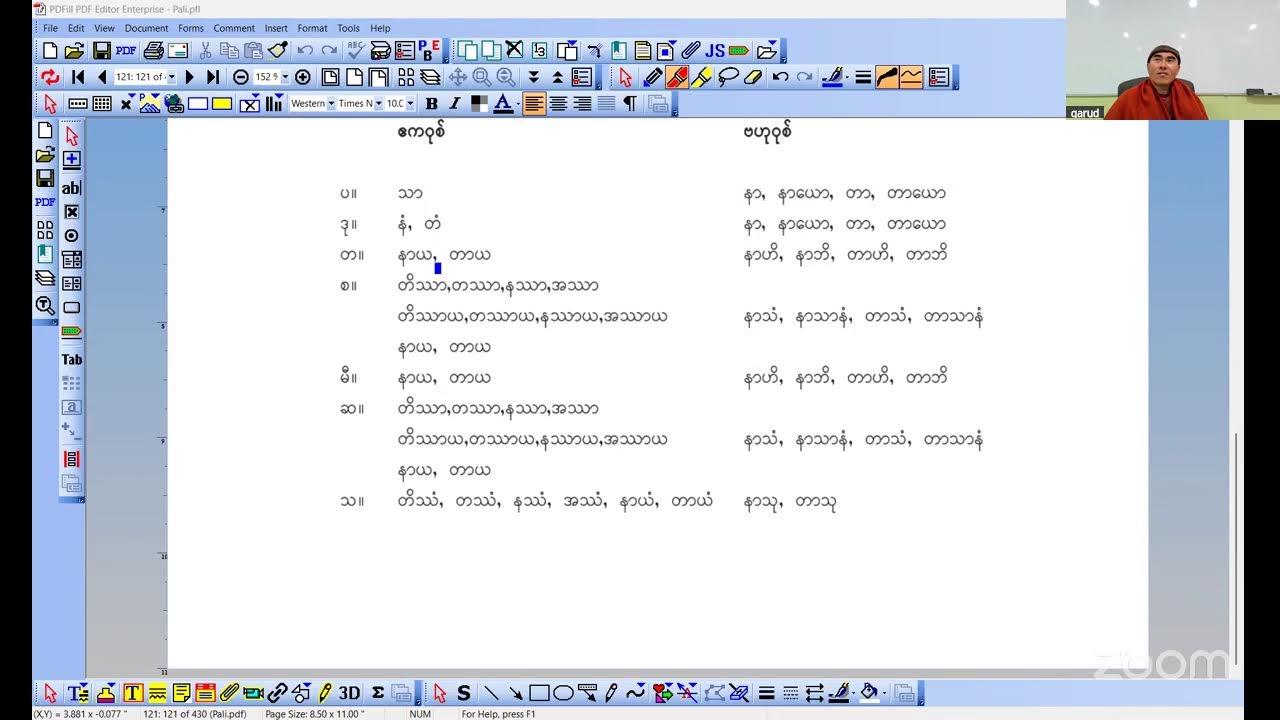Select the Arrow line tool in bottom toolbar
The width and height of the screenshot is (1280, 720).
(515, 693)
